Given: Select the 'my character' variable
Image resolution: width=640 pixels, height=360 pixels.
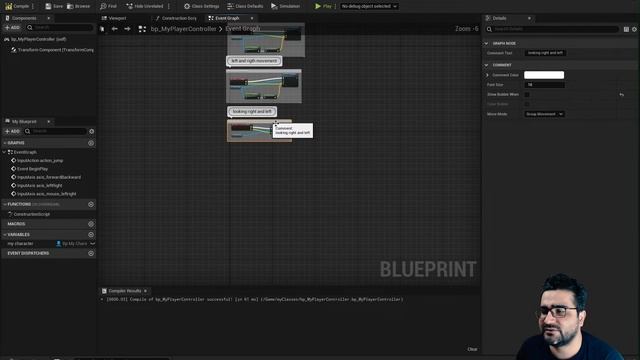Looking at the screenshot, I should [x=20, y=244].
